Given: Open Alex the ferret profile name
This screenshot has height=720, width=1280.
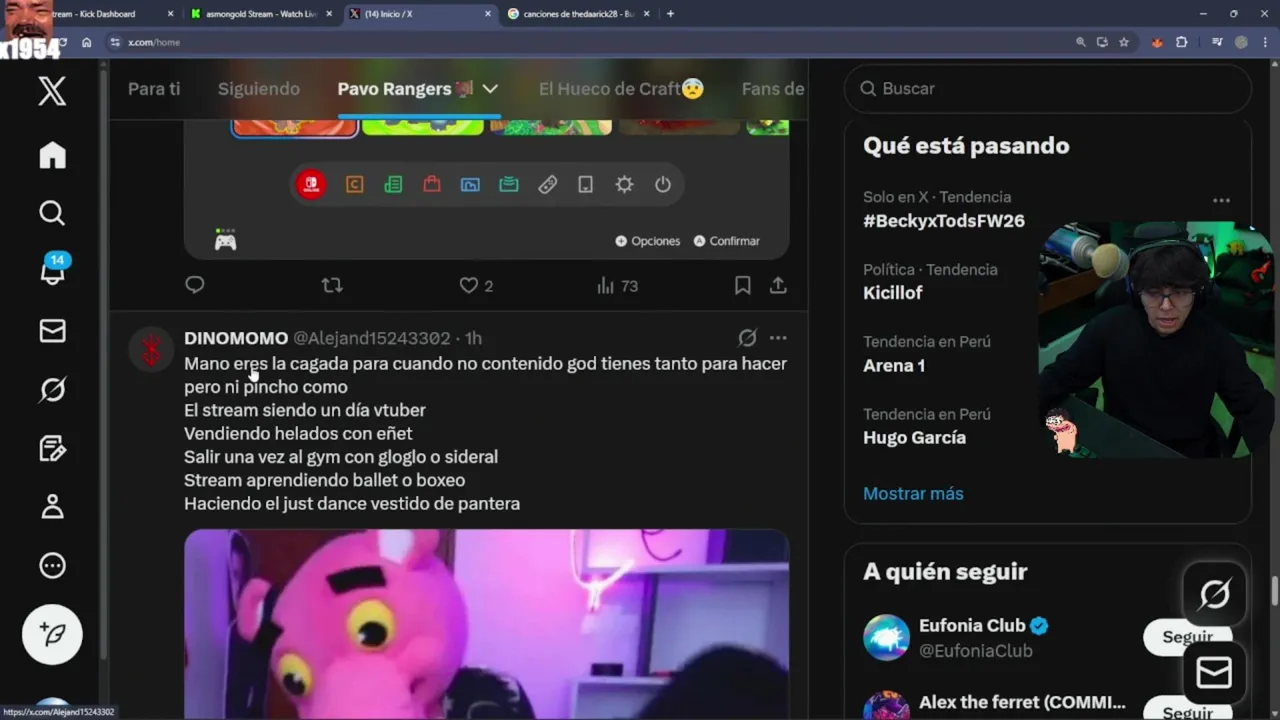Looking at the screenshot, I should coord(1022,702).
